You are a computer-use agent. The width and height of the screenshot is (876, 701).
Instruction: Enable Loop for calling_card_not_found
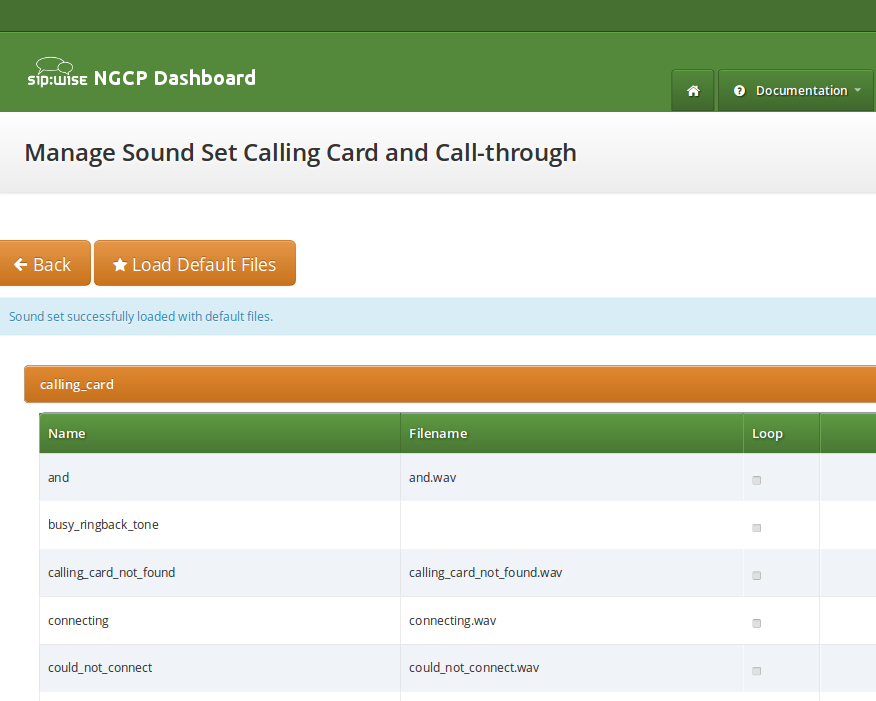(x=756, y=576)
